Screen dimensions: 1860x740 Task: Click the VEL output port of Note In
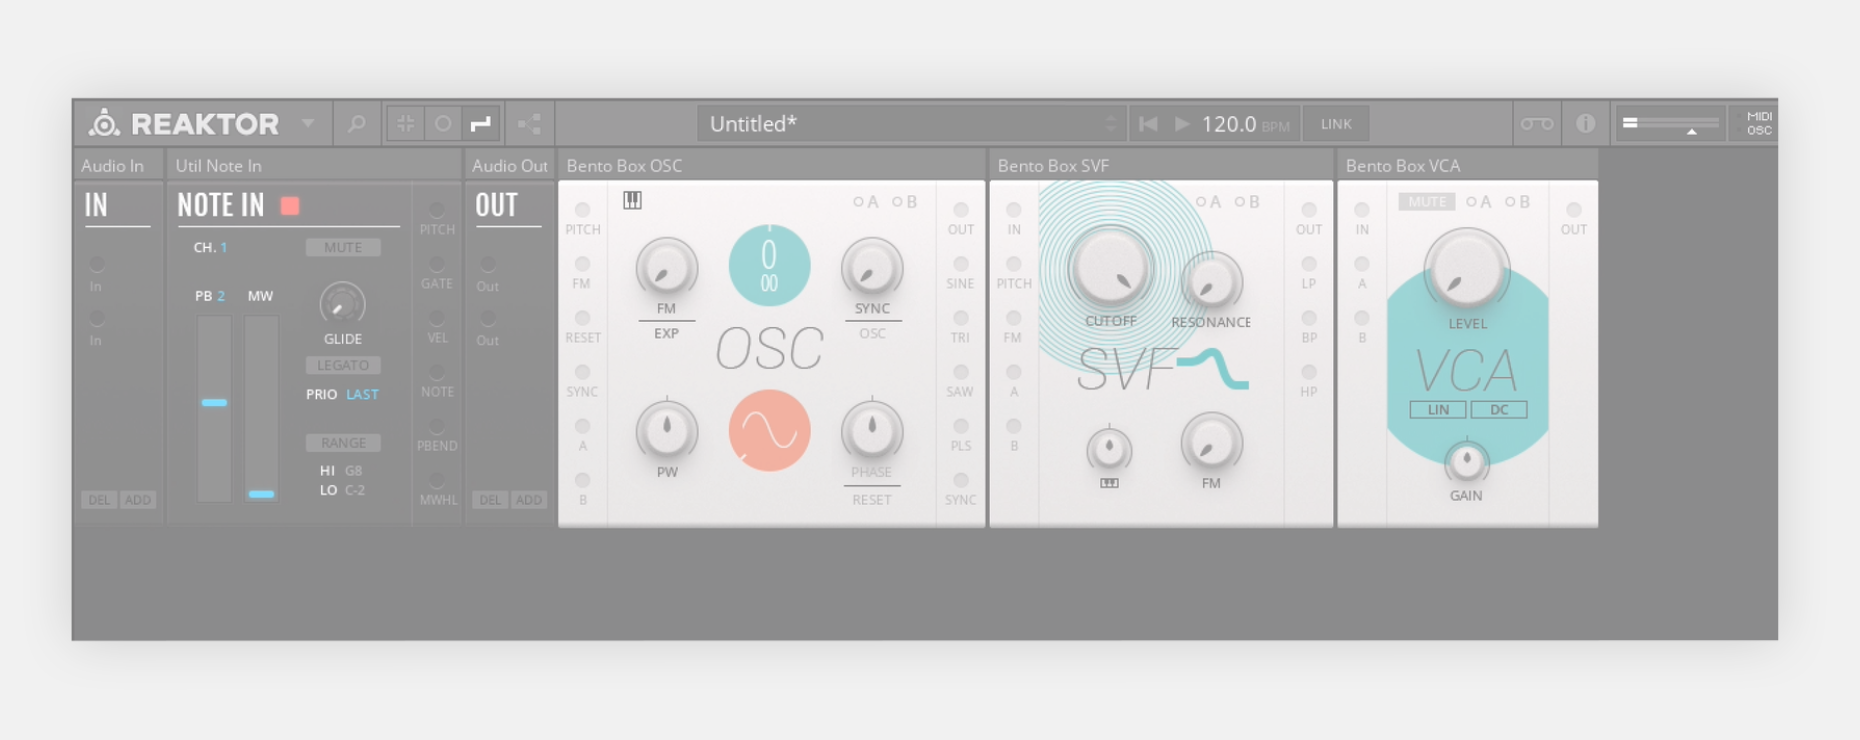tap(437, 318)
